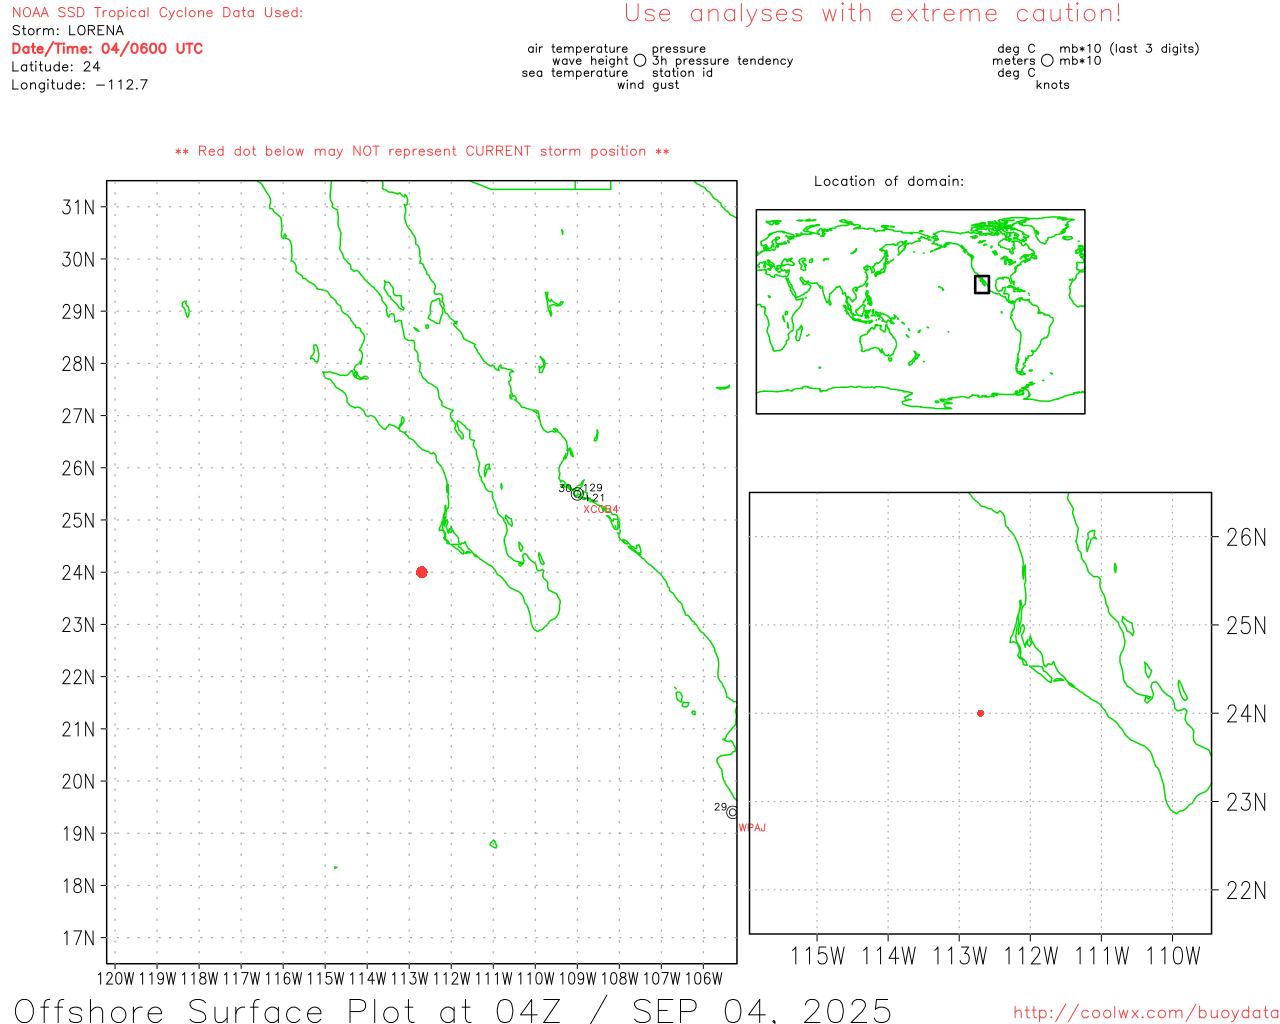Click the 25N label on the inset map
The width and height of the screenshot is (1280, 1024).
pos(1246,625)
